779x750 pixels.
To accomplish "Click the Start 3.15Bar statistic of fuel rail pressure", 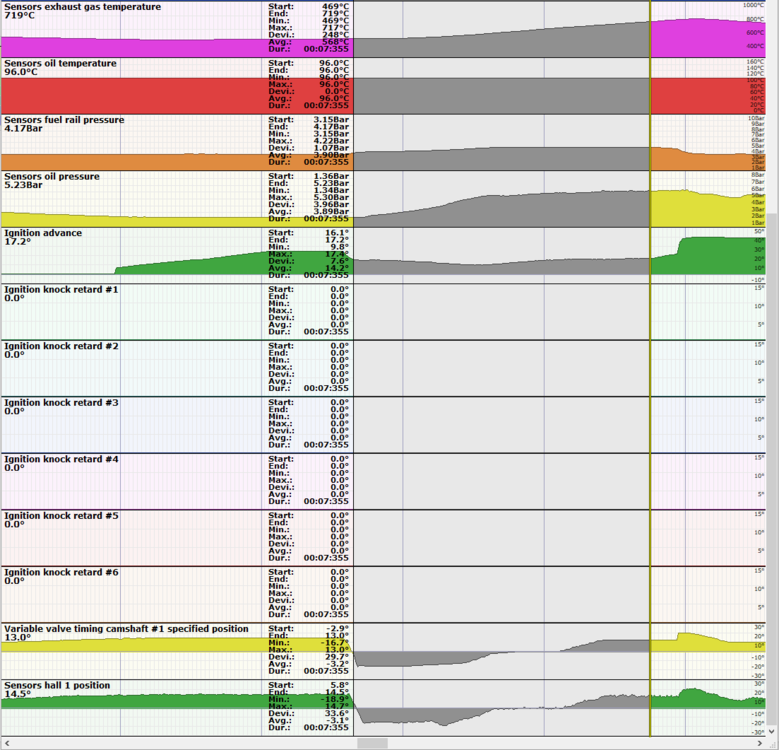I will pos(309,120).
